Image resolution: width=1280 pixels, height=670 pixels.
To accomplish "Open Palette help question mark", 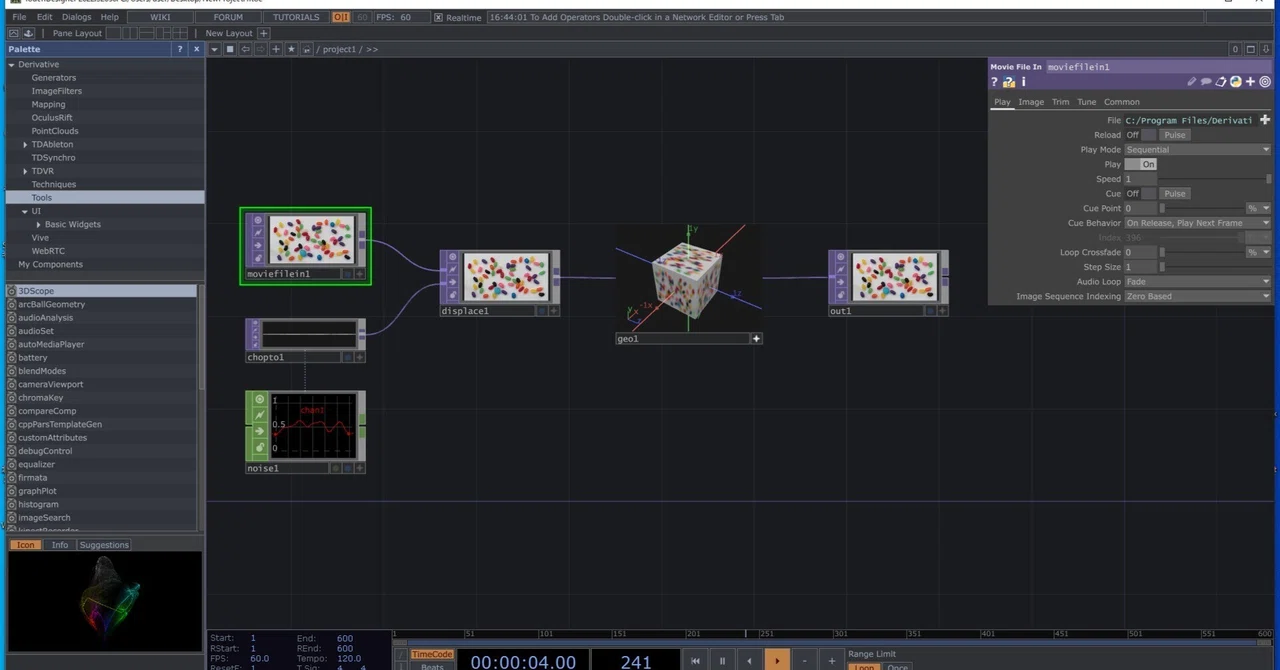I will click(180, 49).
